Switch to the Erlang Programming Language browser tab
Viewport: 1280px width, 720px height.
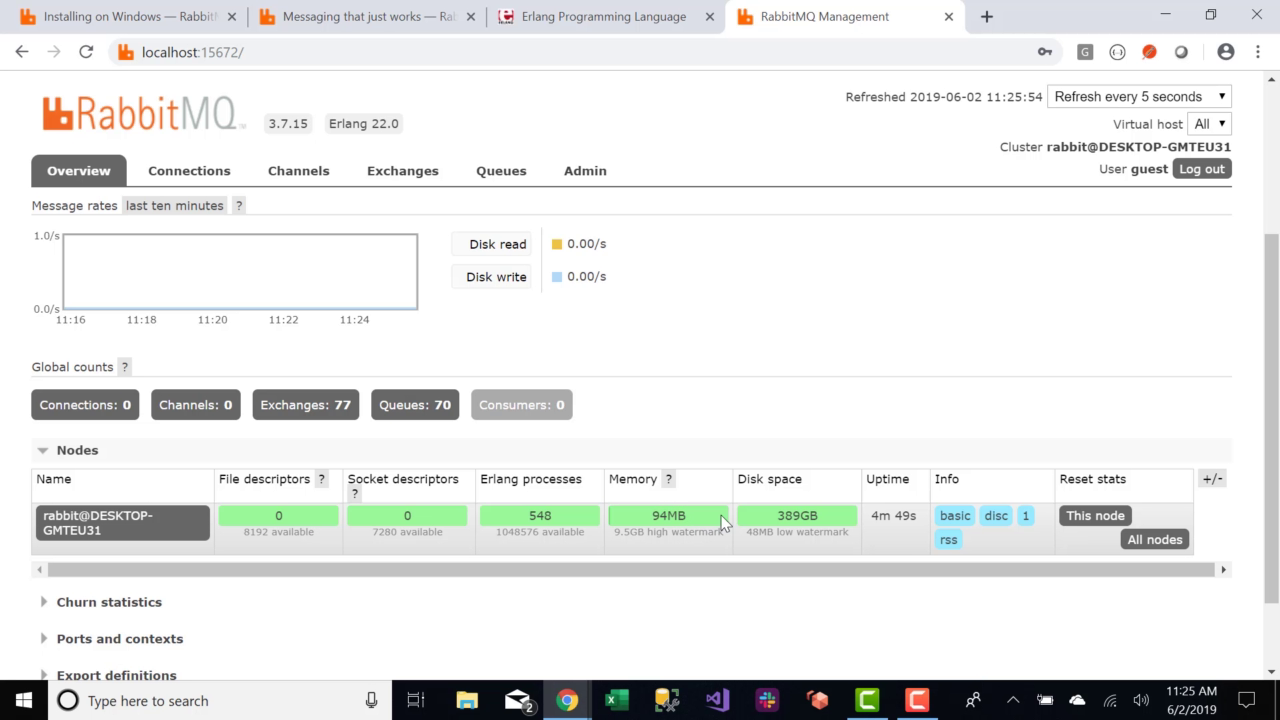pyautogui.click(x=604, y=17)
